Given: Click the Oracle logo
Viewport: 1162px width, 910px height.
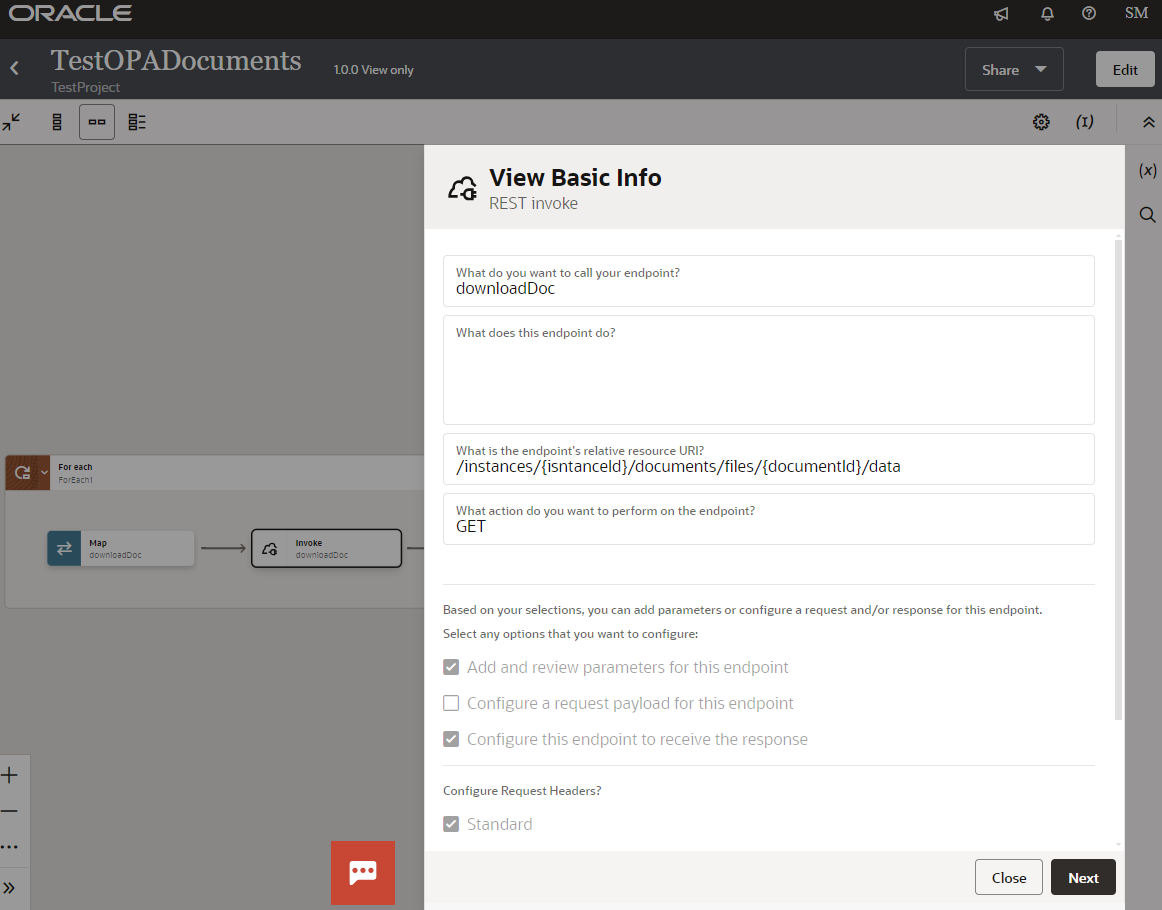Looking at the screenshot, I should click(x=70, y=13).
